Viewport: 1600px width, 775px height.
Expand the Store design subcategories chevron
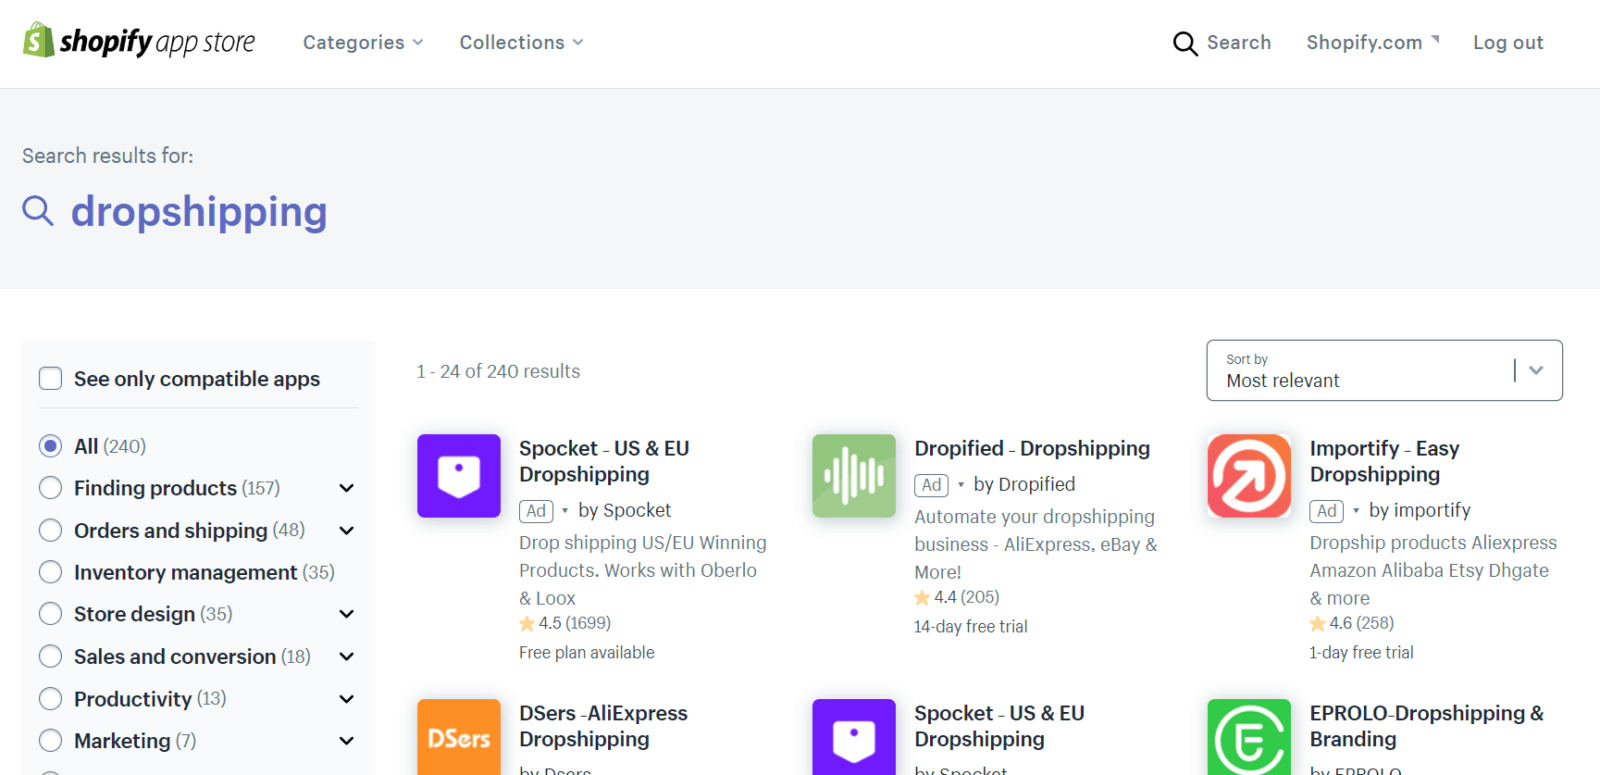click(346, 614)
